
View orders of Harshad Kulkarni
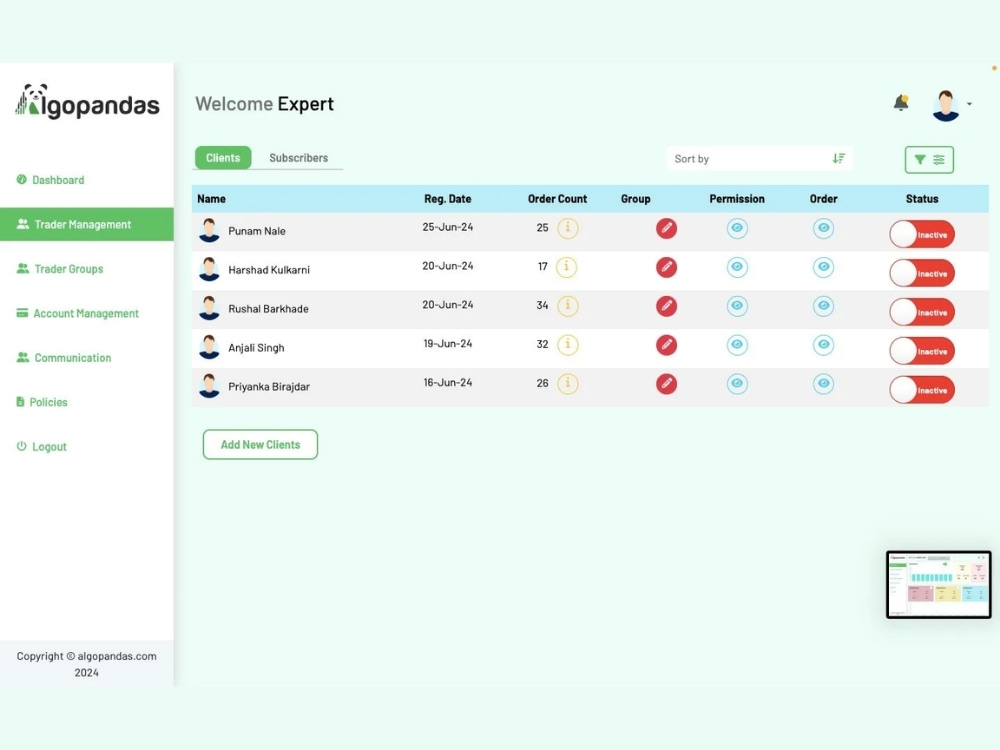(x=823, y=267)
